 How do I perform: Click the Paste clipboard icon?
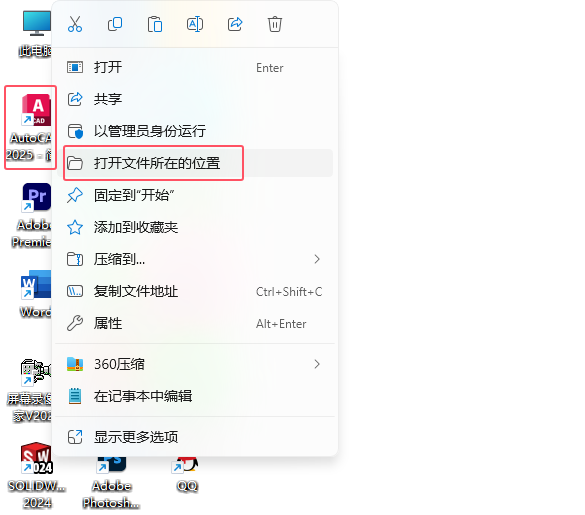point(155,24)
